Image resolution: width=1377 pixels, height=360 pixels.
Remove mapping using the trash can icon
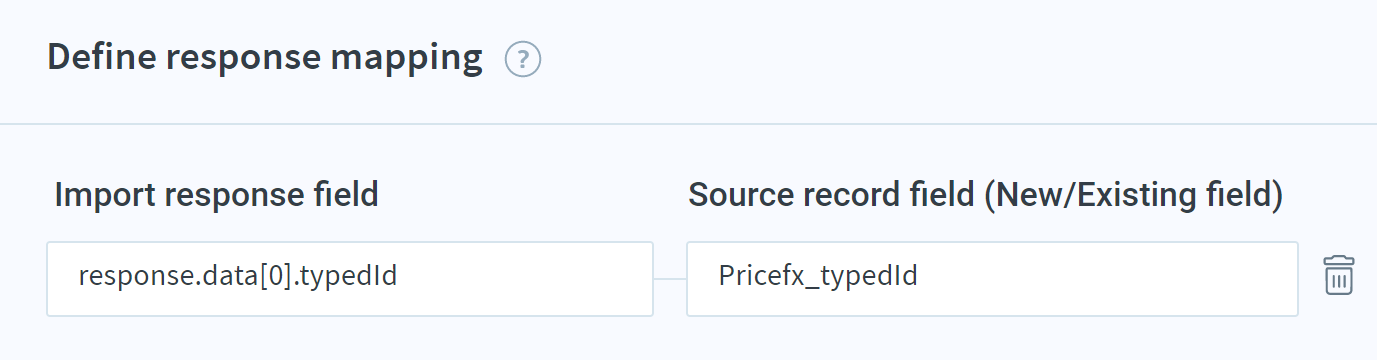pos(1338,274)
